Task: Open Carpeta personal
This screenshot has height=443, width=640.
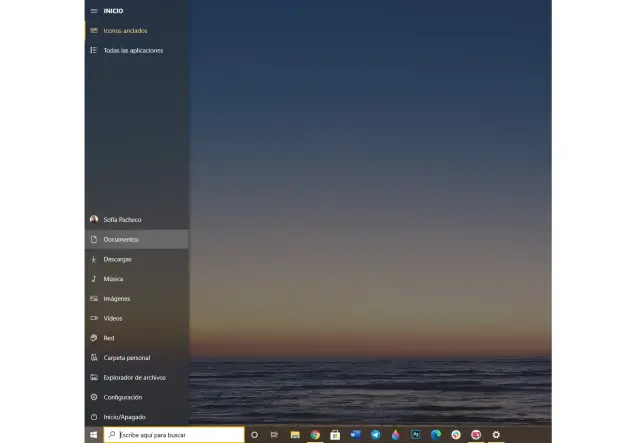Action: tap(126, 357)
